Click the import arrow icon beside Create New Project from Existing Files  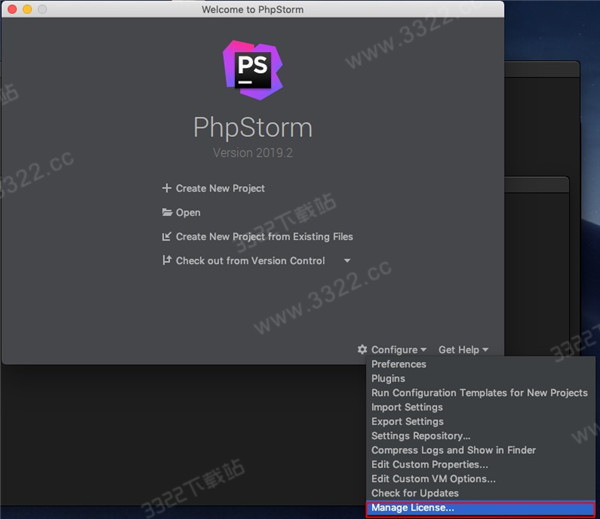[166, 237]
